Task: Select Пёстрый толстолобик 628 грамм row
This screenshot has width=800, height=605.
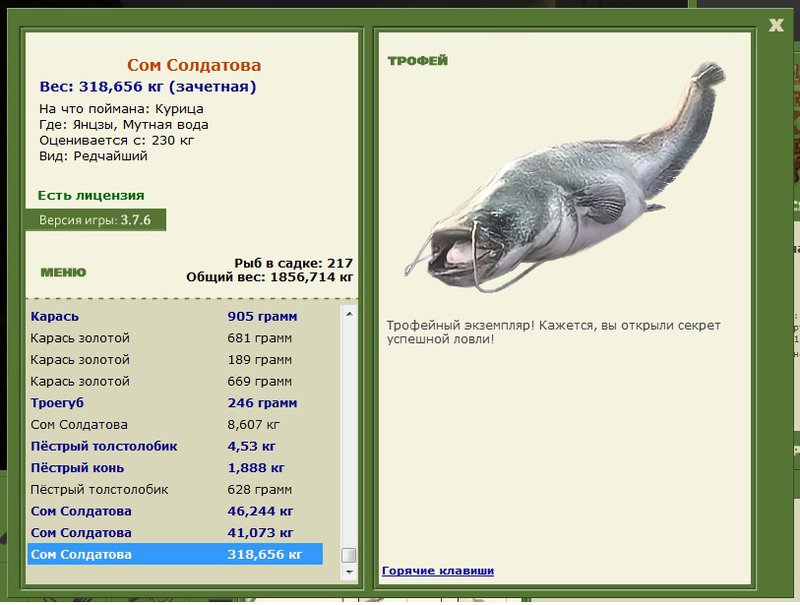Action: click(x=175, y=490)
